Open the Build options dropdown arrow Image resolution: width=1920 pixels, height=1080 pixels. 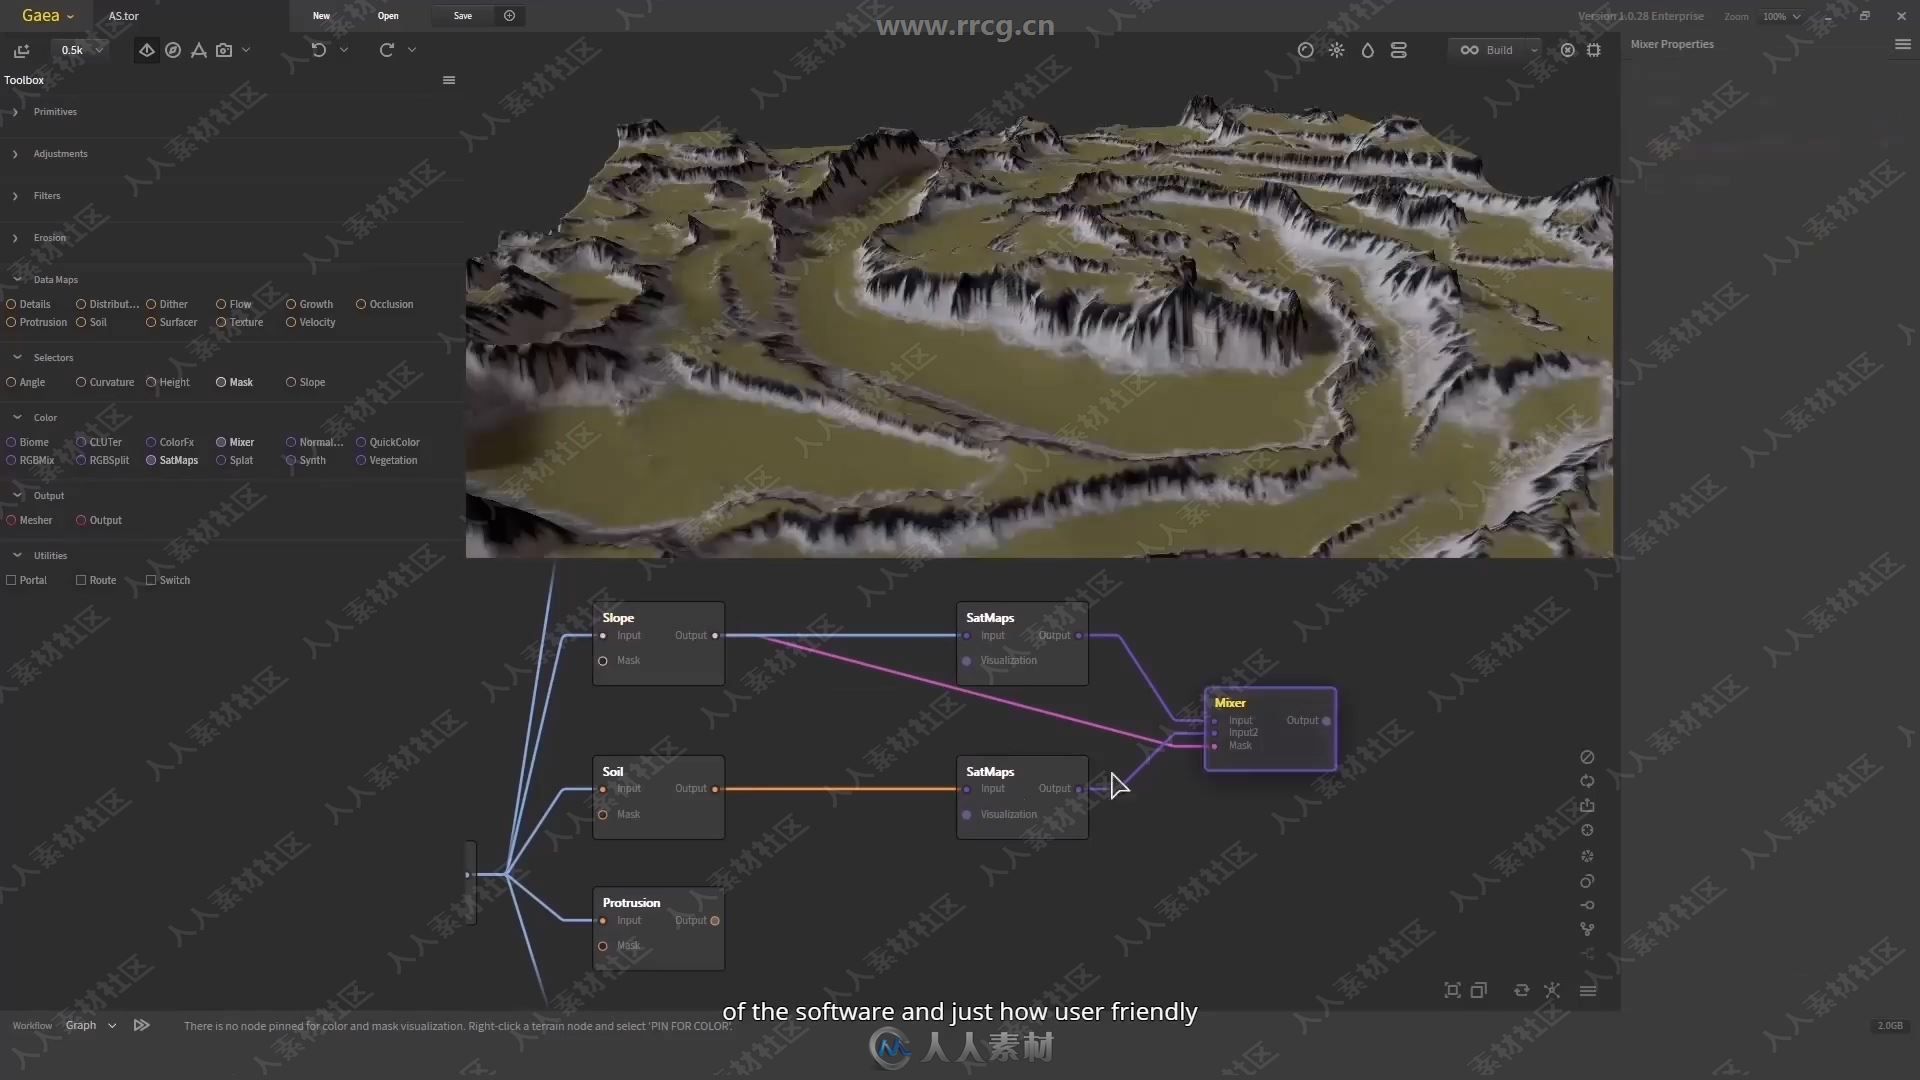click(1534, 50)
